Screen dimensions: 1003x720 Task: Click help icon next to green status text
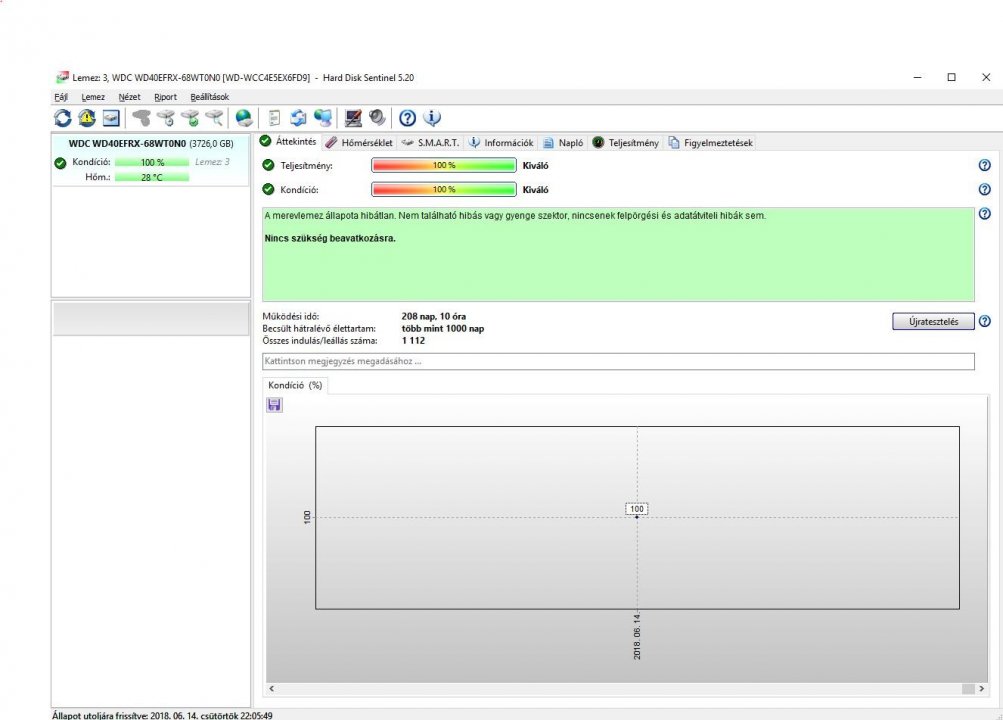click(x=984, y=214)
